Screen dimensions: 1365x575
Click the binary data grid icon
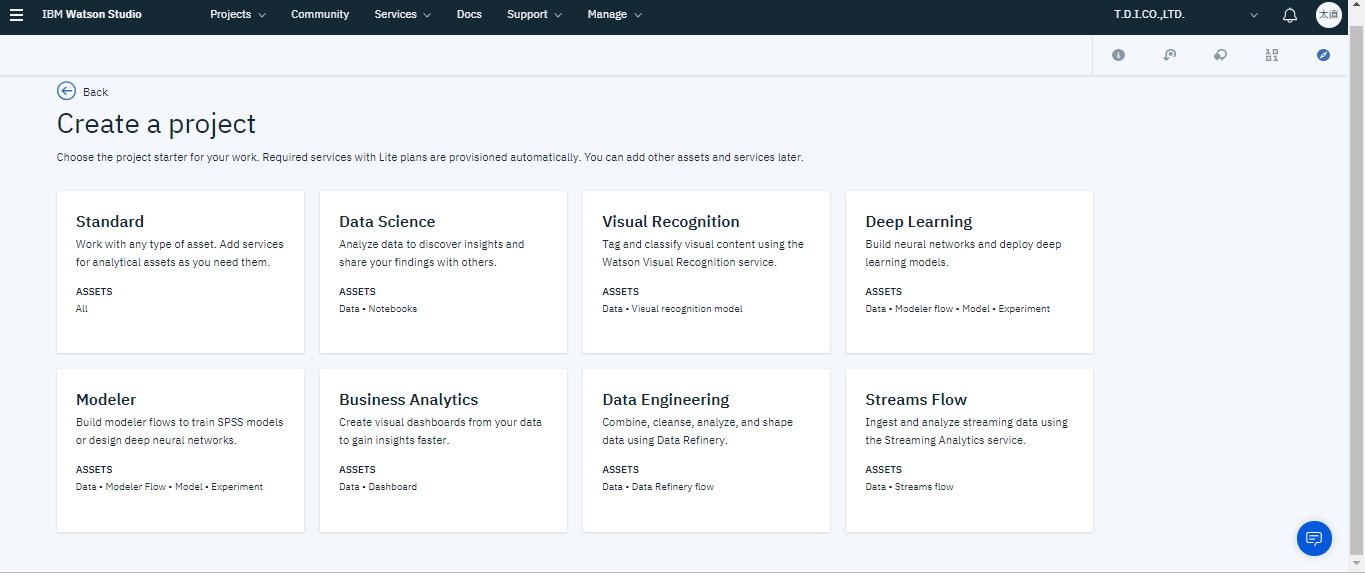click(x=1271, y=55)
